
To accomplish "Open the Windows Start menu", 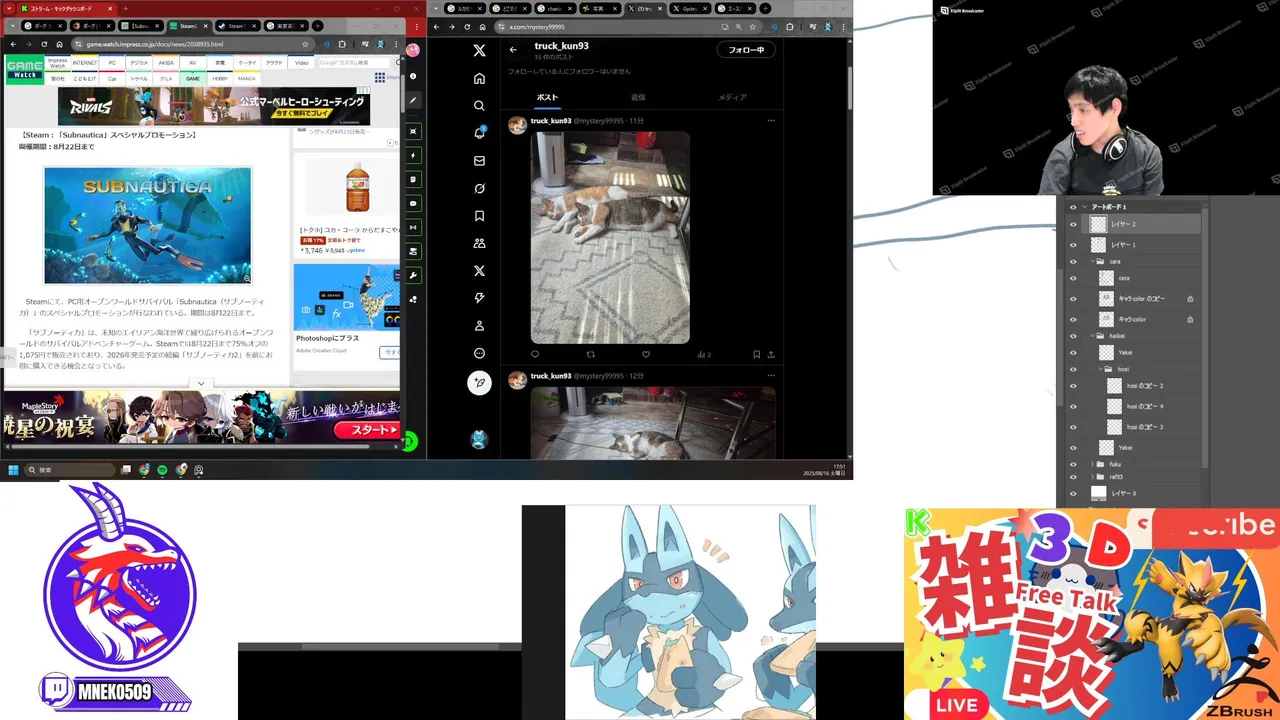I will pos(14,470).
